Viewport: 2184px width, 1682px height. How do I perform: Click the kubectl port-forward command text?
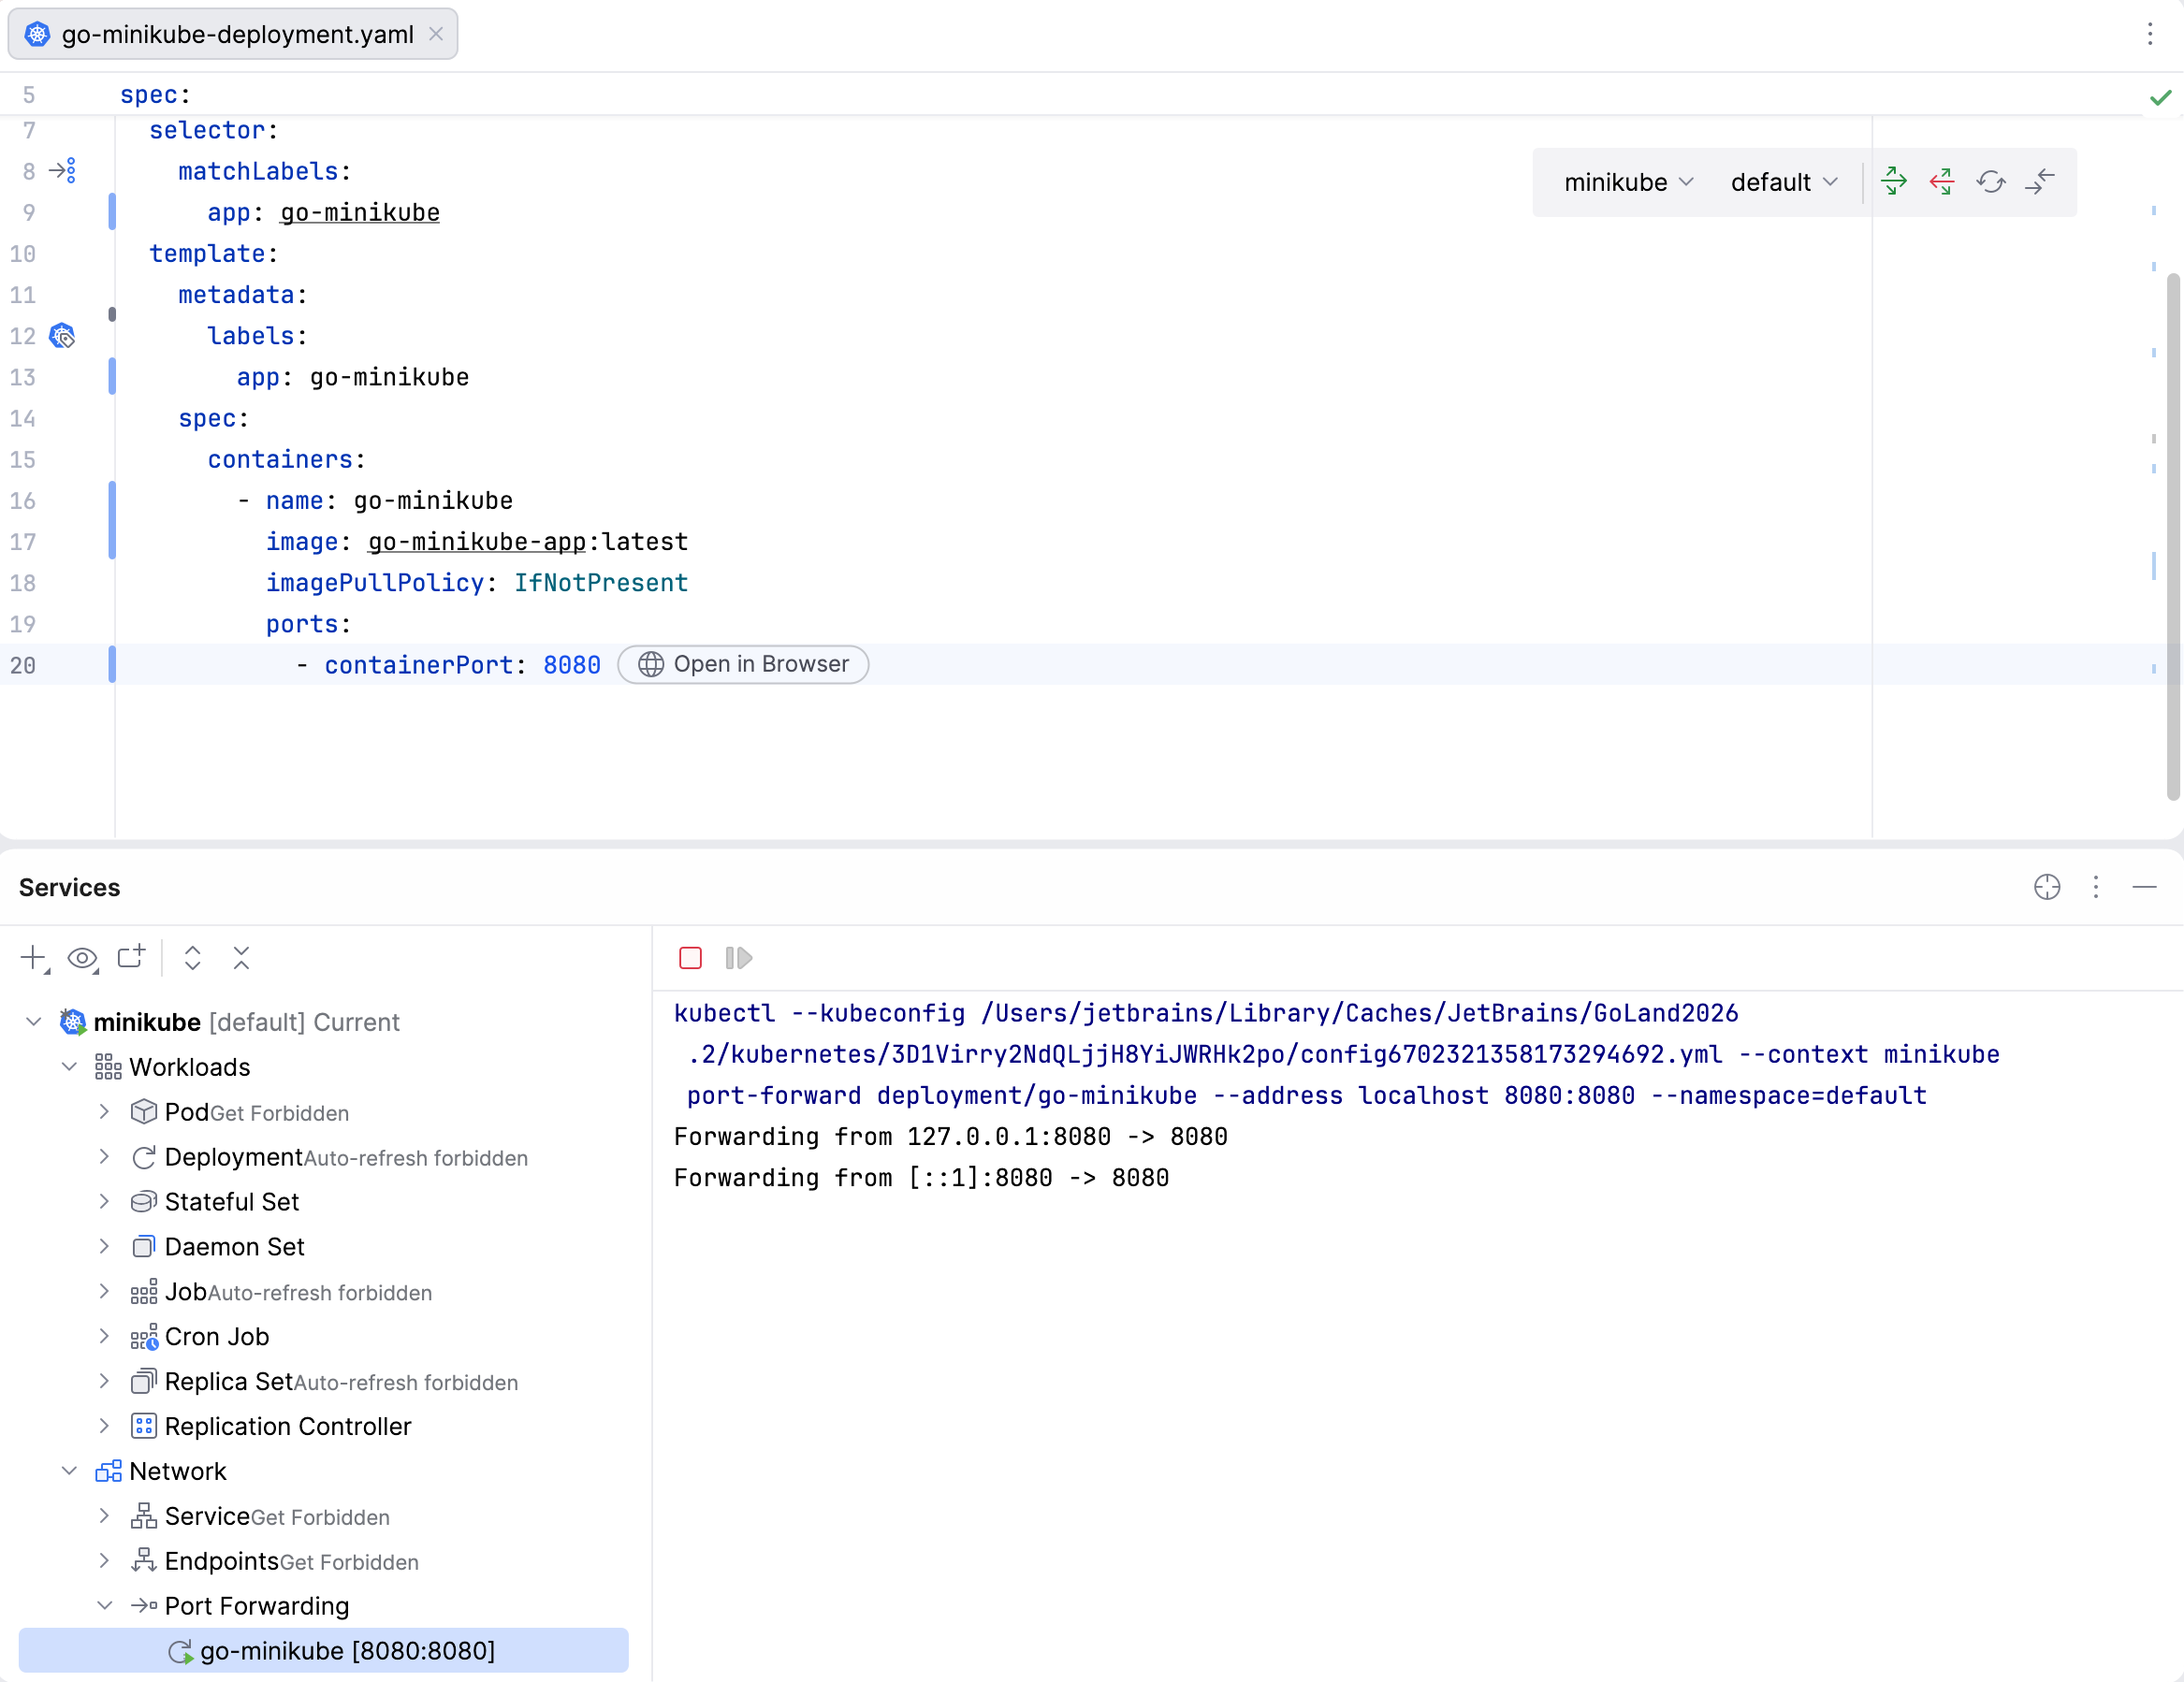pyautogui.click(x=1336, y=1054)
